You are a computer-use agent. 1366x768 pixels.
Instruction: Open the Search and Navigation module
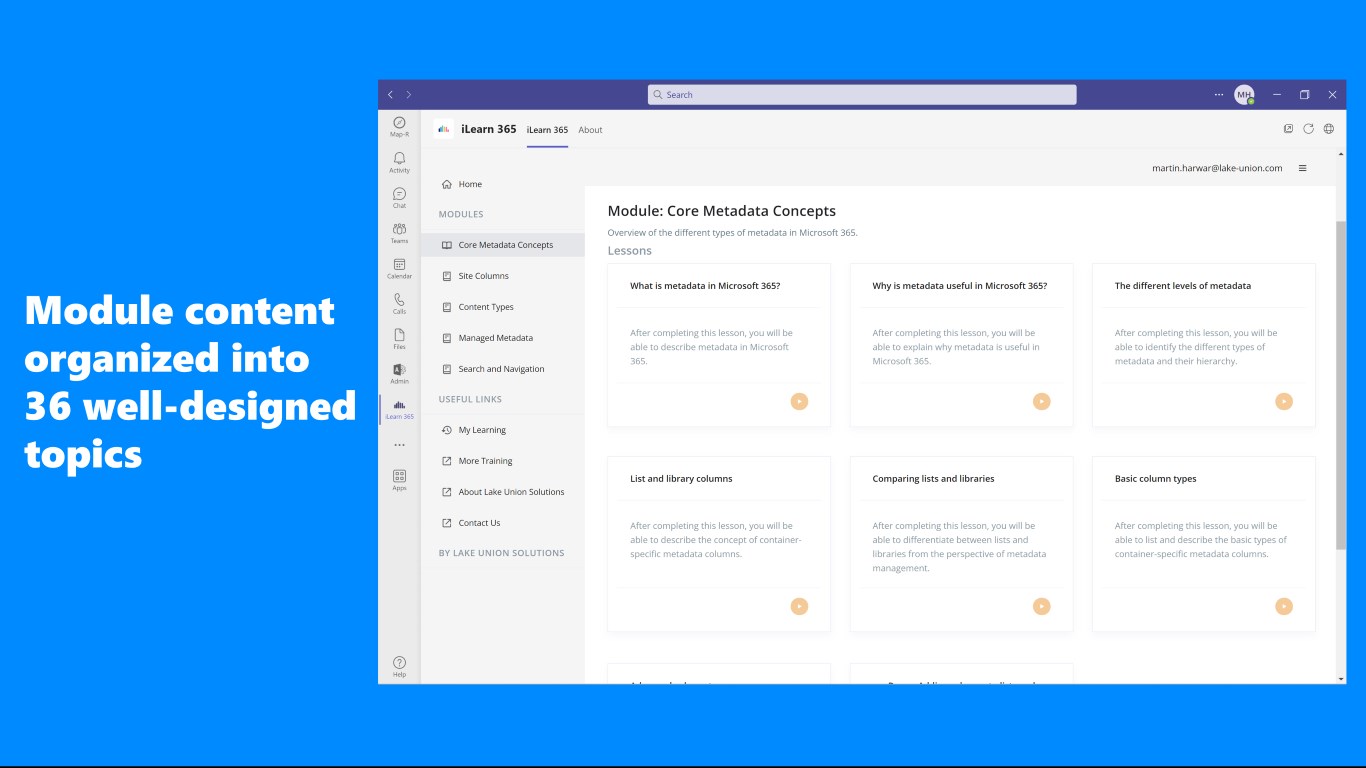point(502,369)
